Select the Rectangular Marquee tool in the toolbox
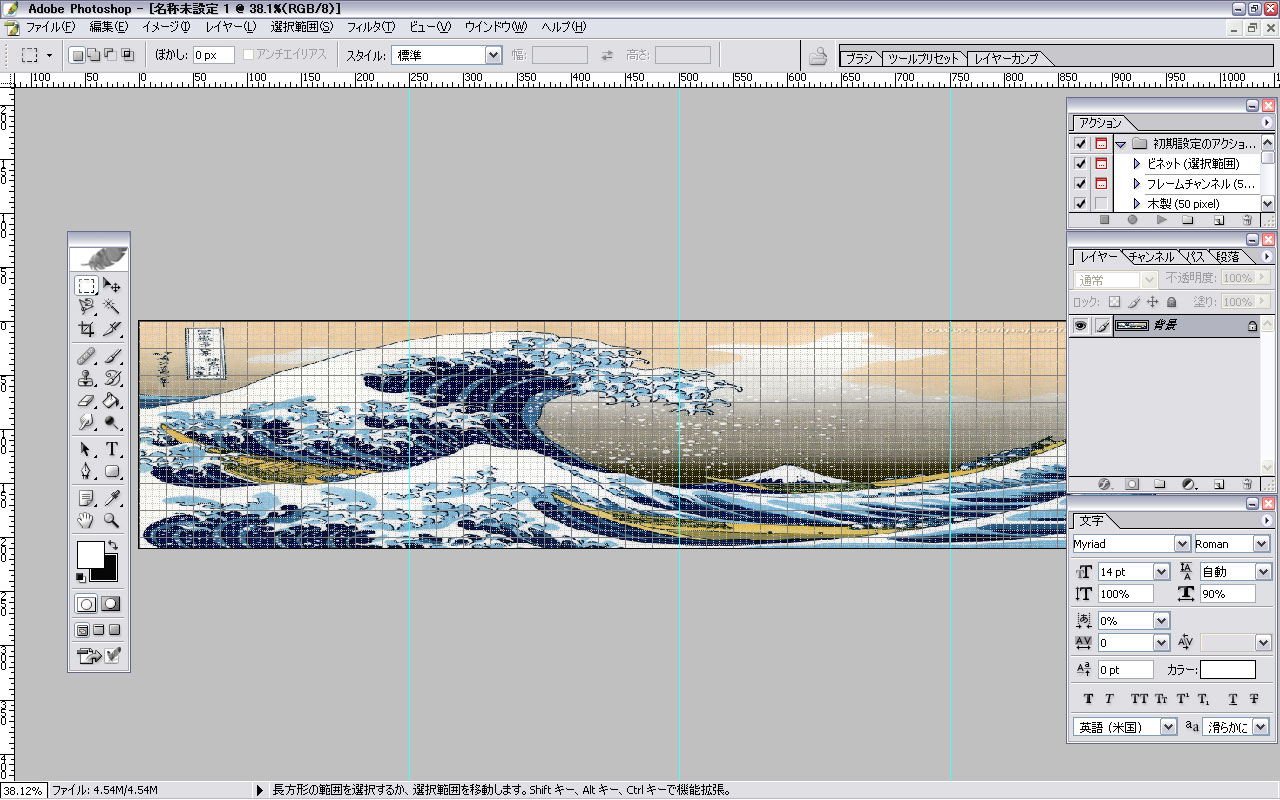 click(87, 286)
